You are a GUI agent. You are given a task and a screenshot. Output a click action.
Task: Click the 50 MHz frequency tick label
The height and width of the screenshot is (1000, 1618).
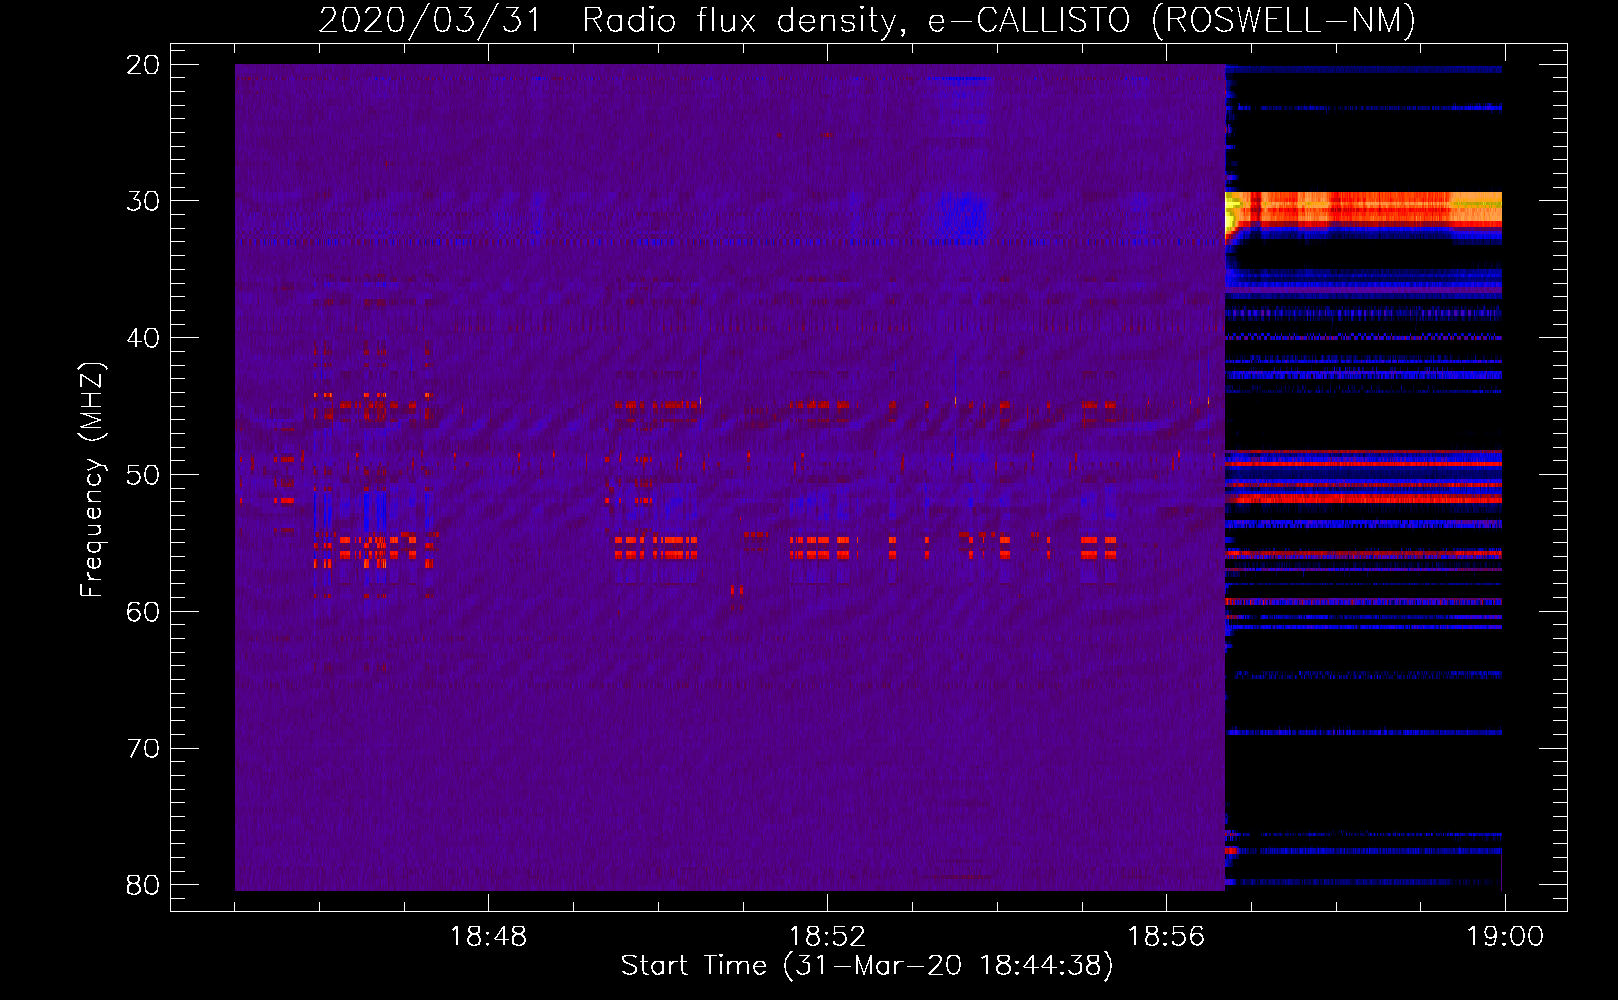(143, 475)
